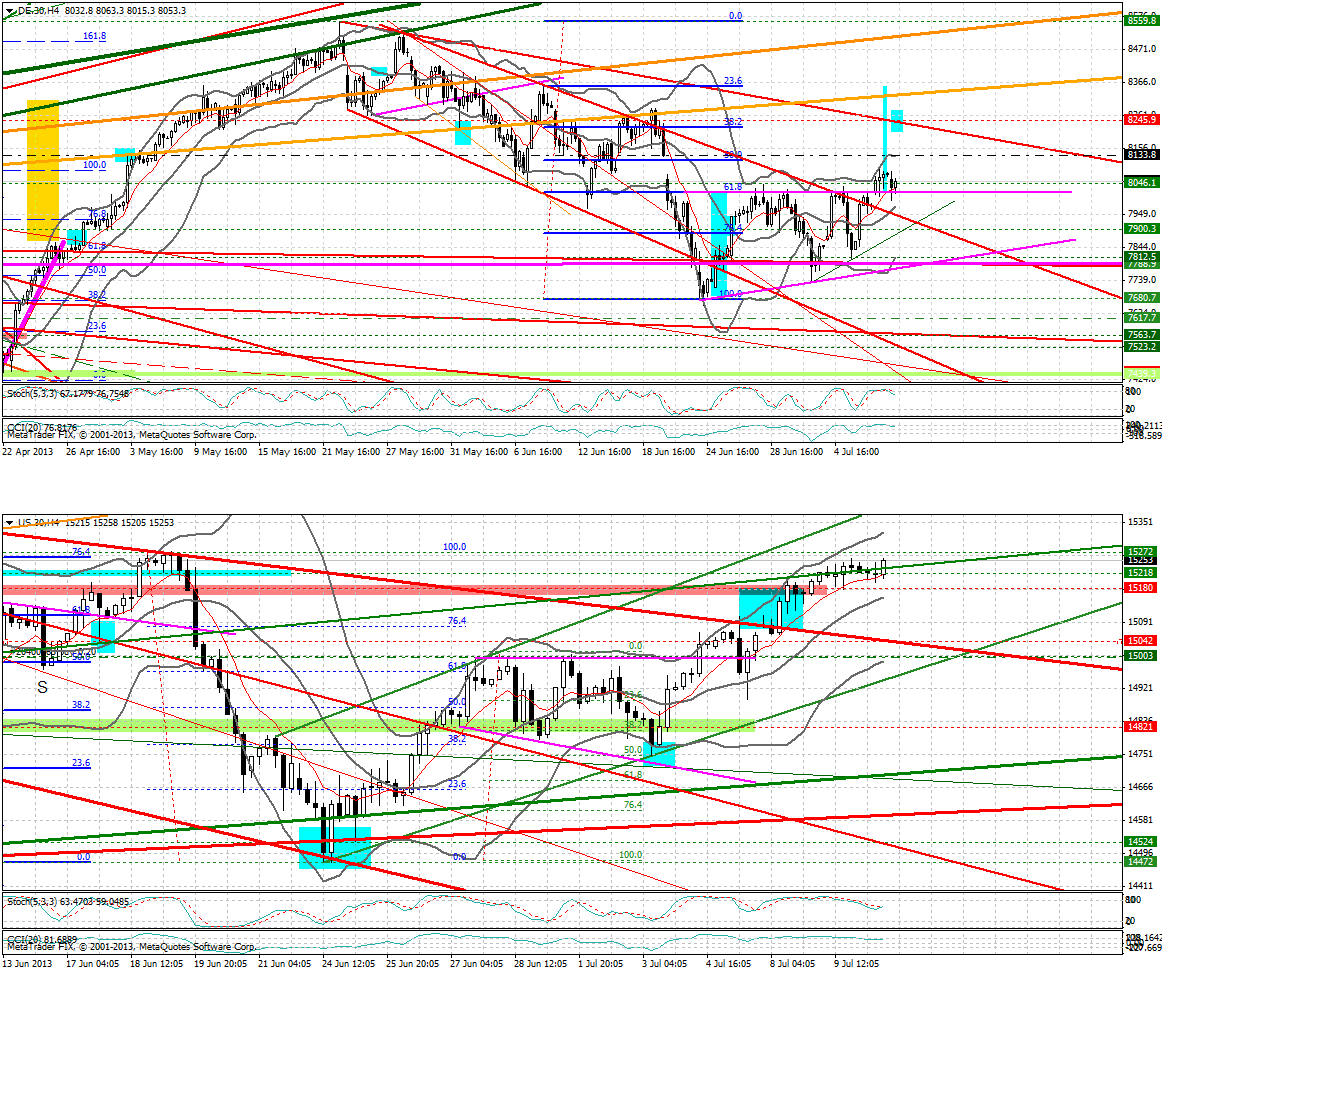Click the green 8046.1 price label

pos(1141,182)
